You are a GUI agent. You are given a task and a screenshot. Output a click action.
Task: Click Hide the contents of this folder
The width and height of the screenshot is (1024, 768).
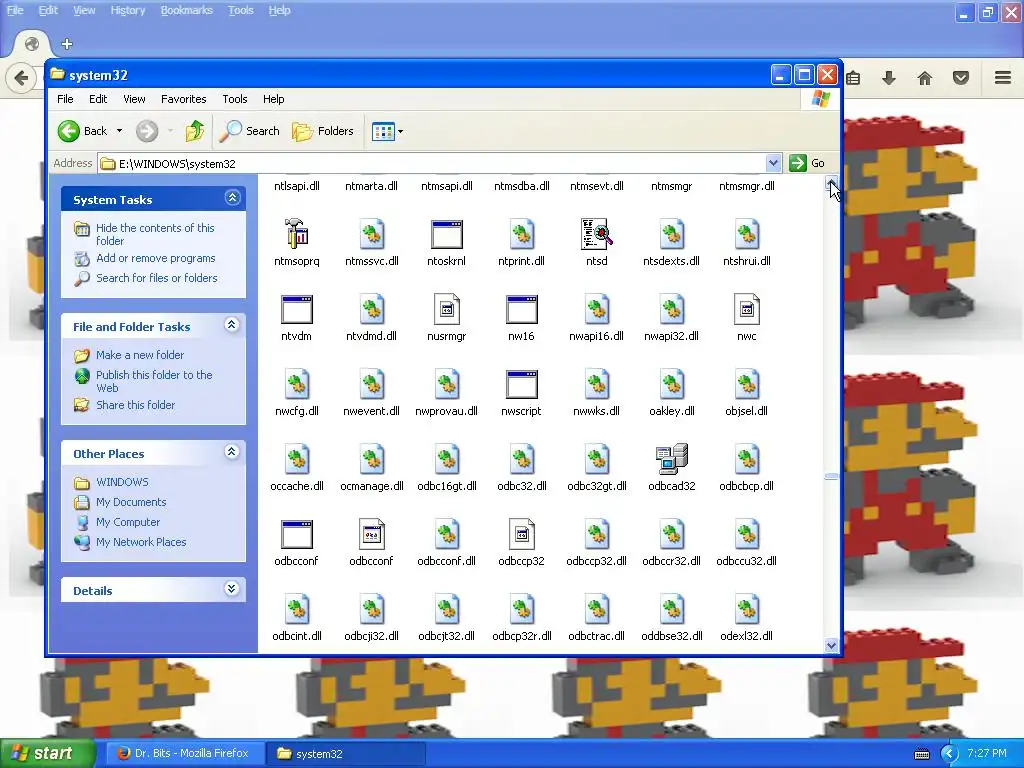[x=155, y=234]
